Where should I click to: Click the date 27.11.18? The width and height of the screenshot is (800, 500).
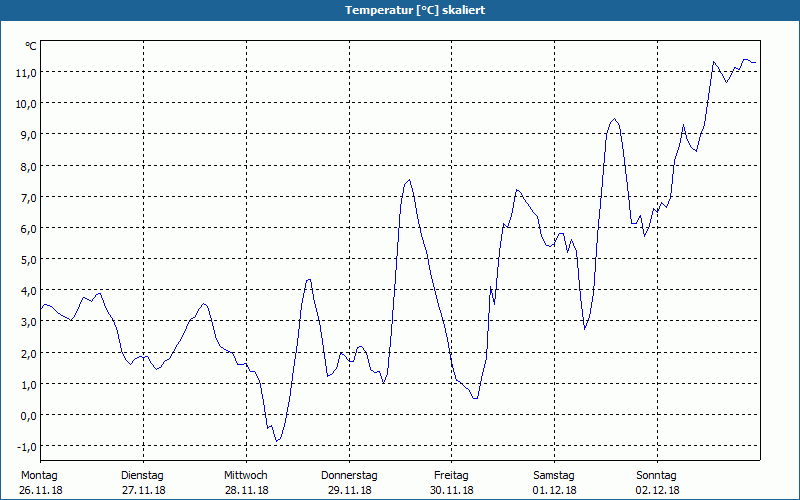coord(144,490)
